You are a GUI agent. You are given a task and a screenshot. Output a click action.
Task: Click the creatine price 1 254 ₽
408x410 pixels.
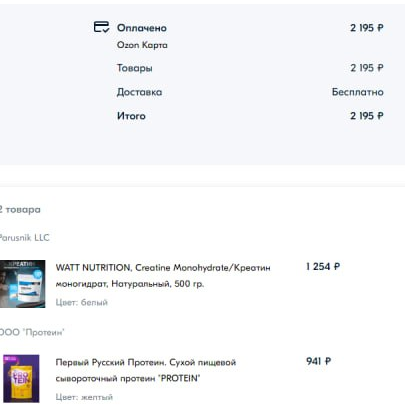click(323, 267)
